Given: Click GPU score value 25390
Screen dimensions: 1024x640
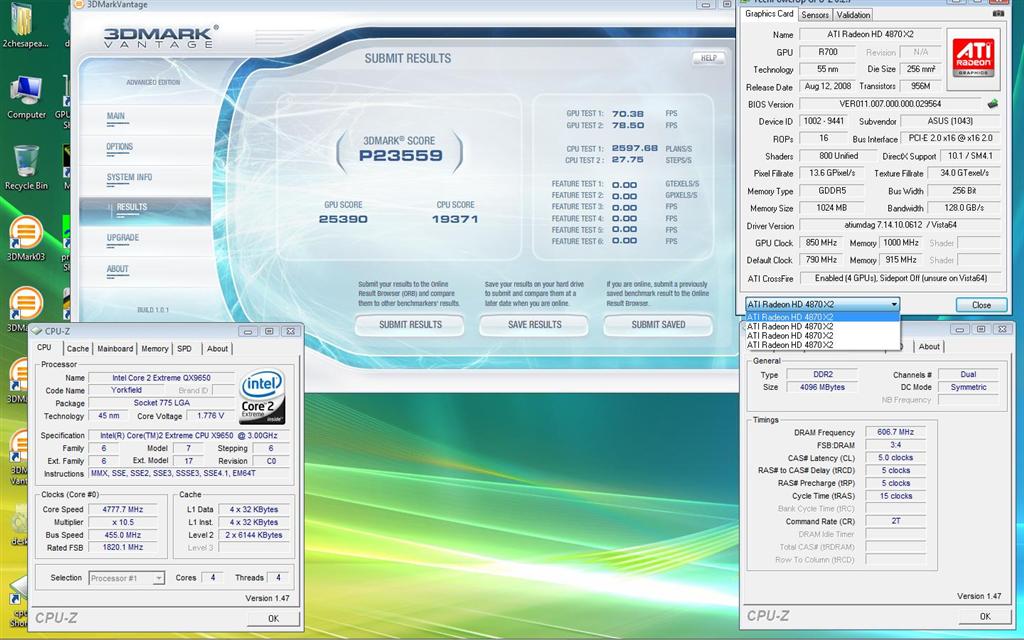Looking at the screenshot, I should coord(343,219).
